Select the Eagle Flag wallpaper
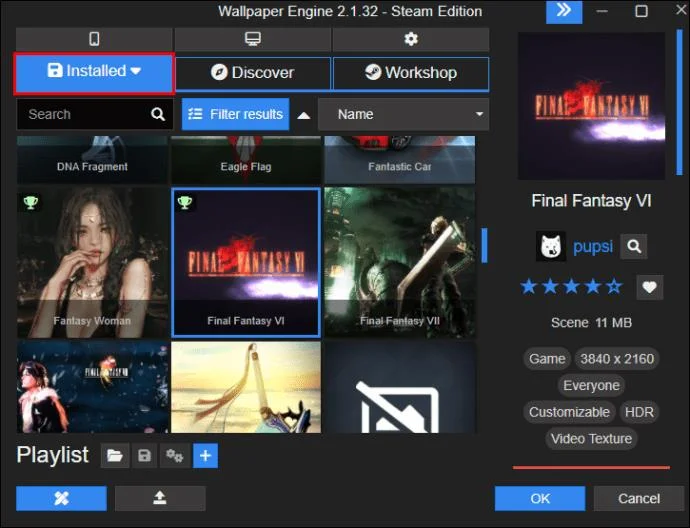690x528 pixels. pyautogui.click(x=246, y=160)
